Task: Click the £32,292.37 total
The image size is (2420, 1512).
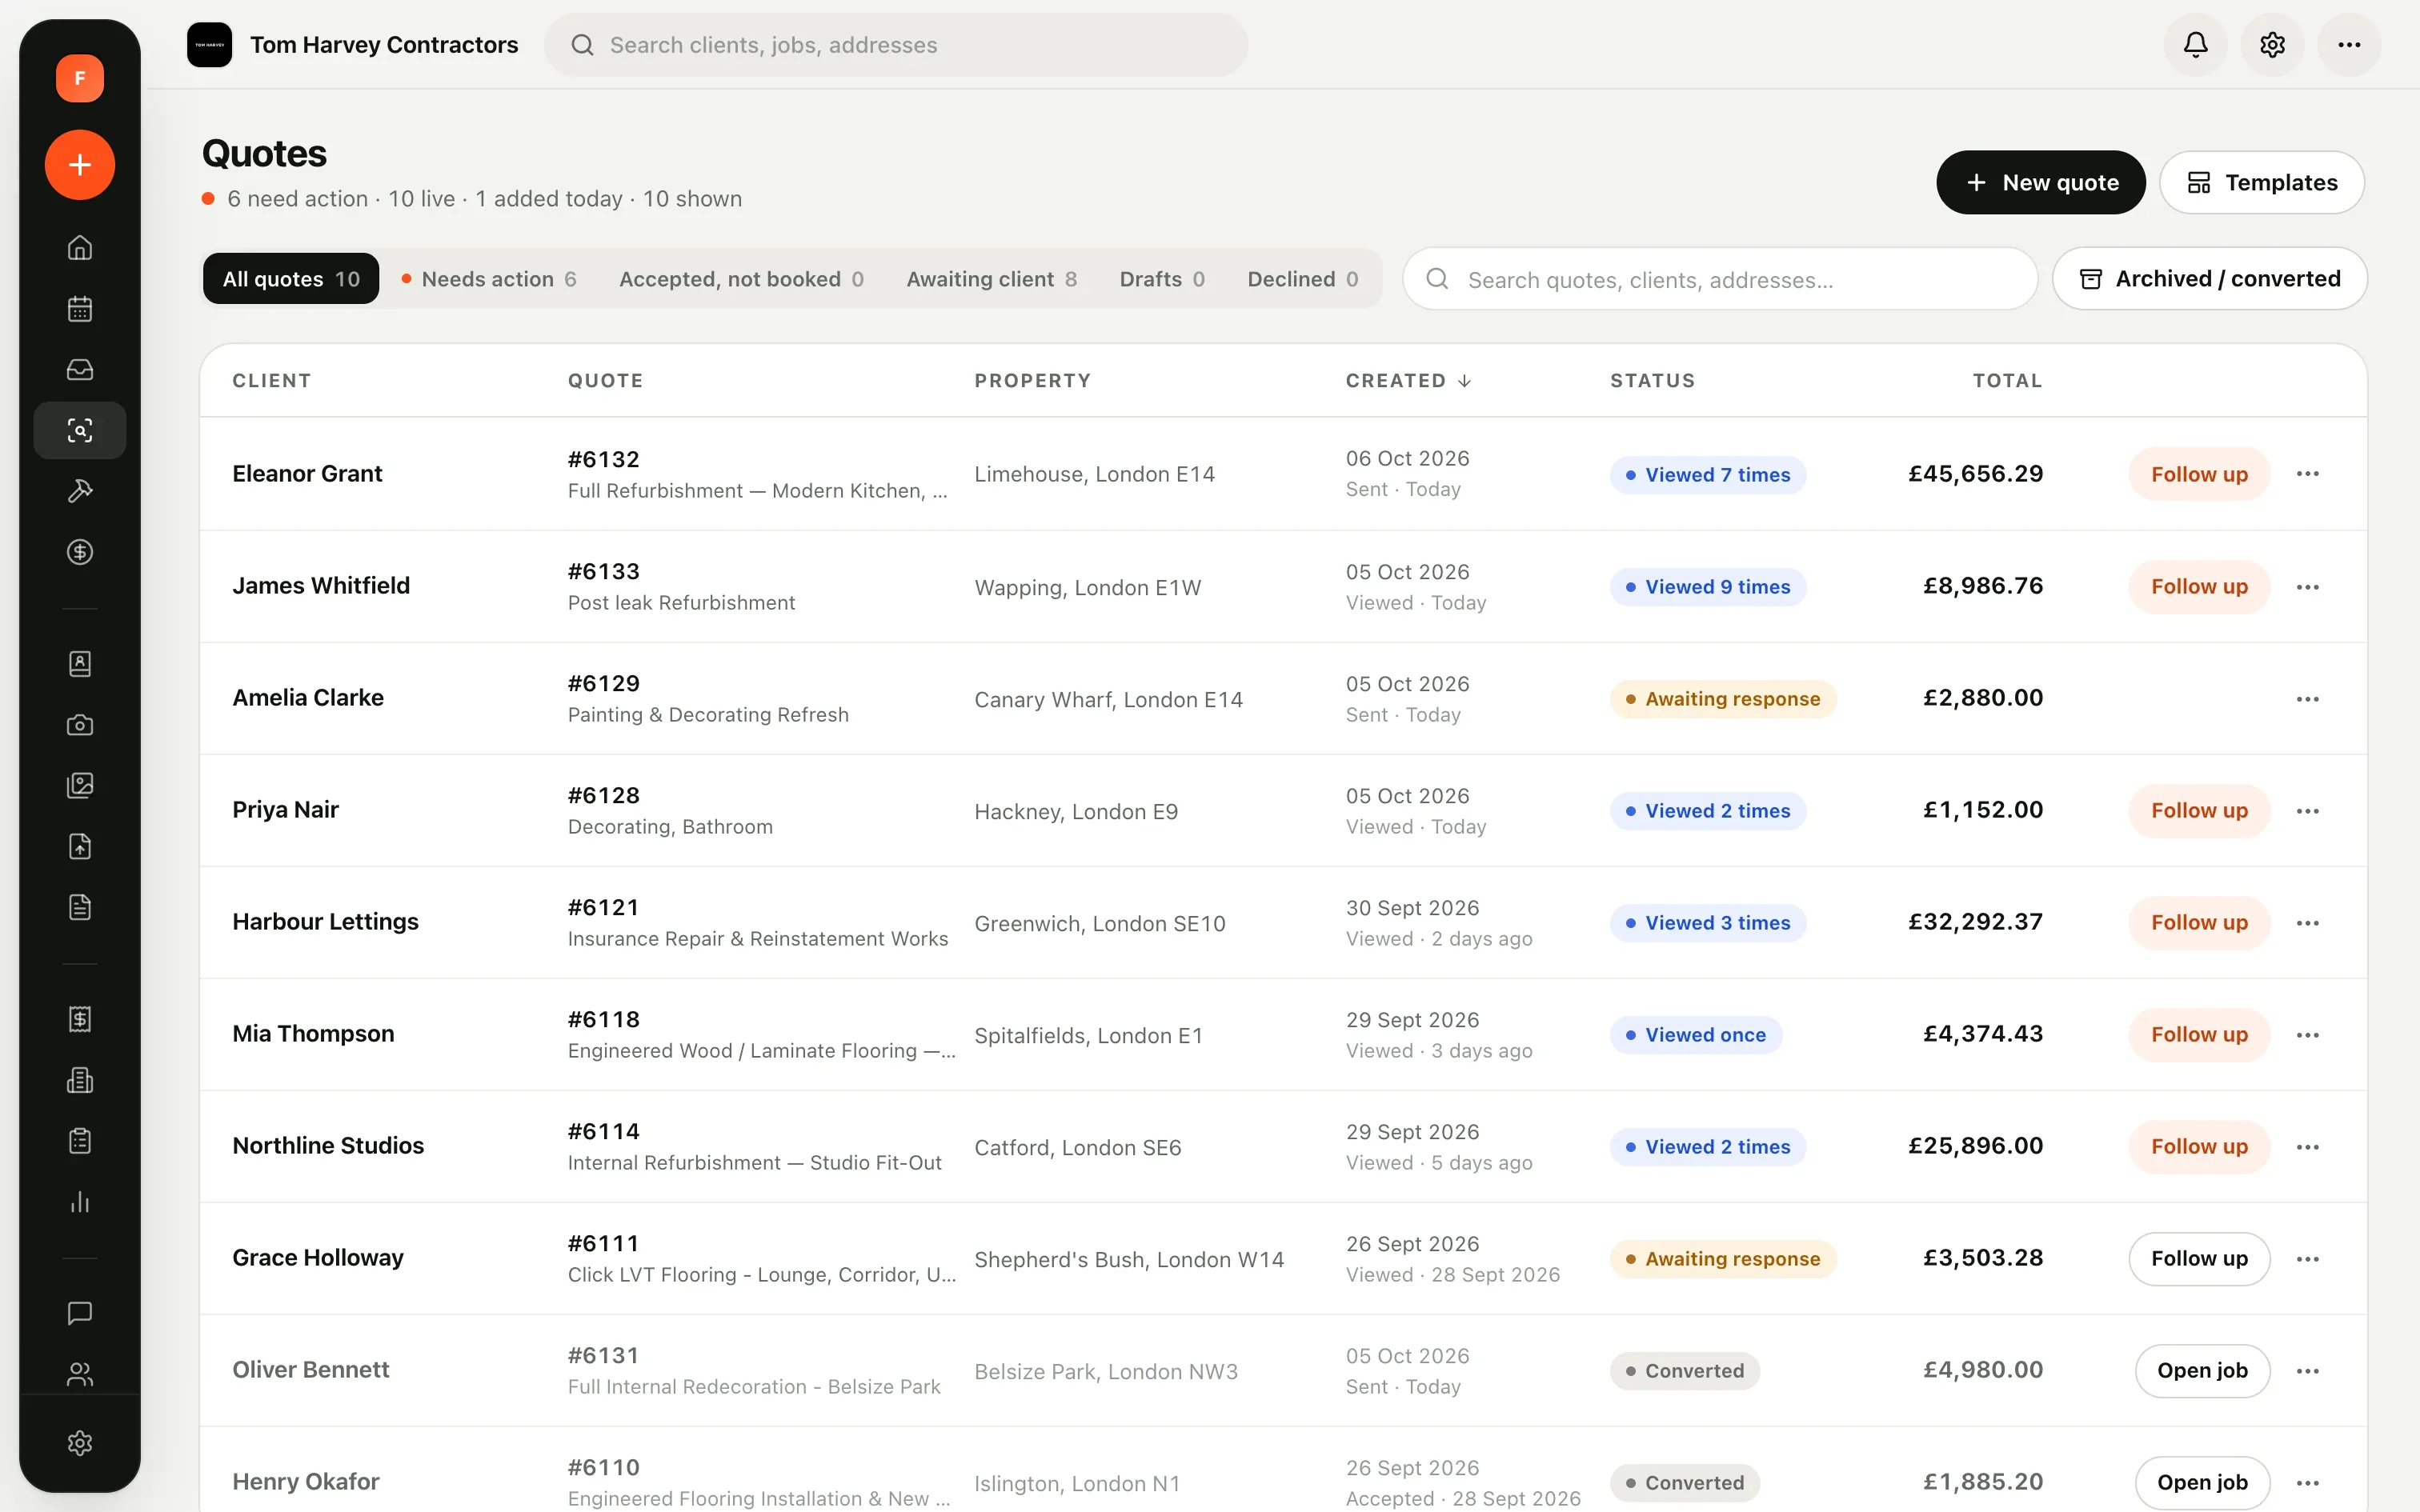Action: pyautogui.click(x=1975, y=922)
